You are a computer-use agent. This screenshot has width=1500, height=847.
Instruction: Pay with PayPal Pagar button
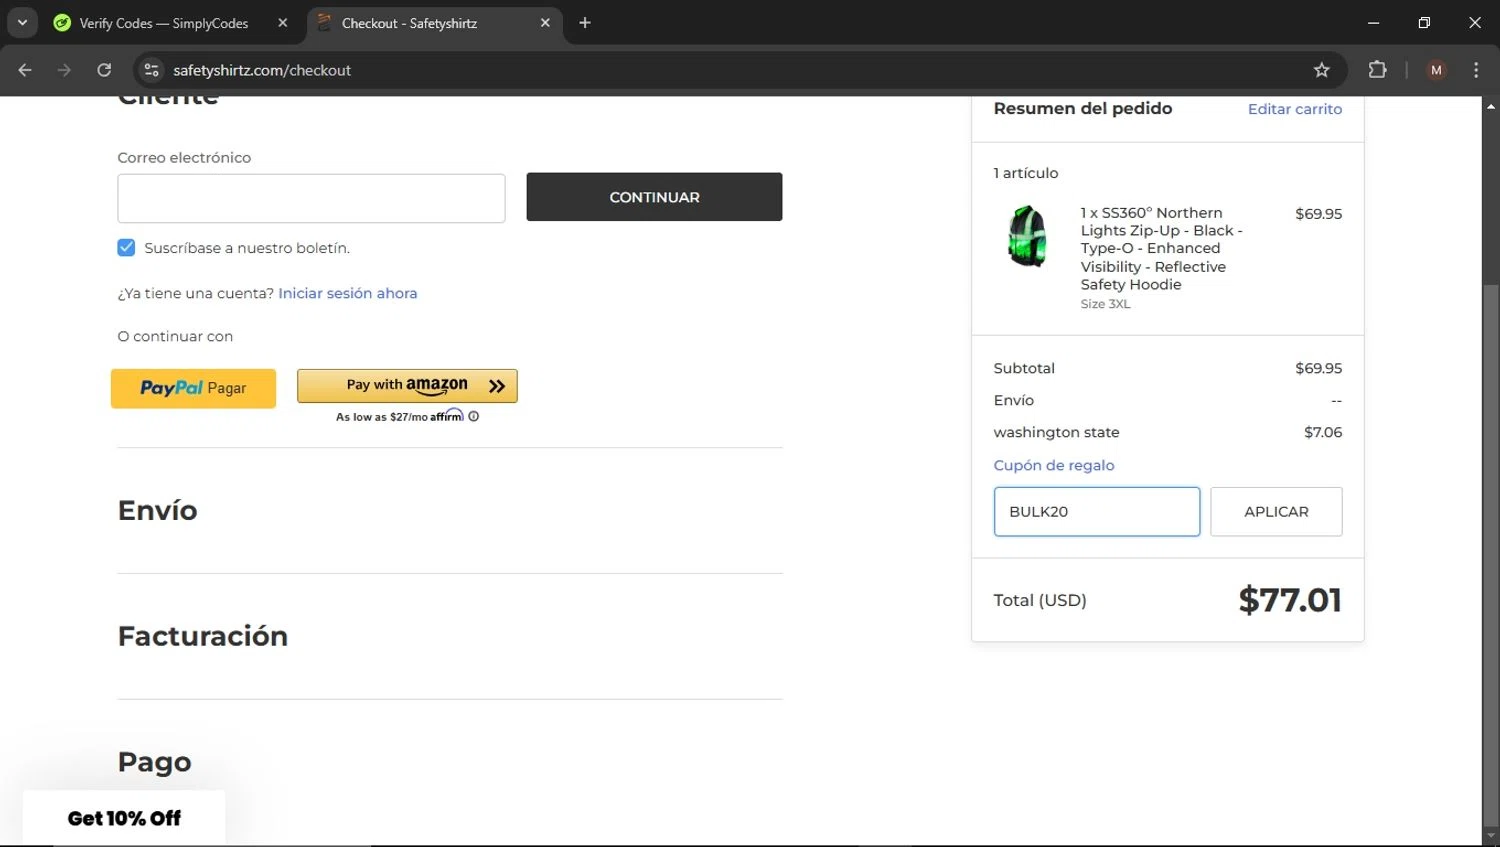click(193, 388)
